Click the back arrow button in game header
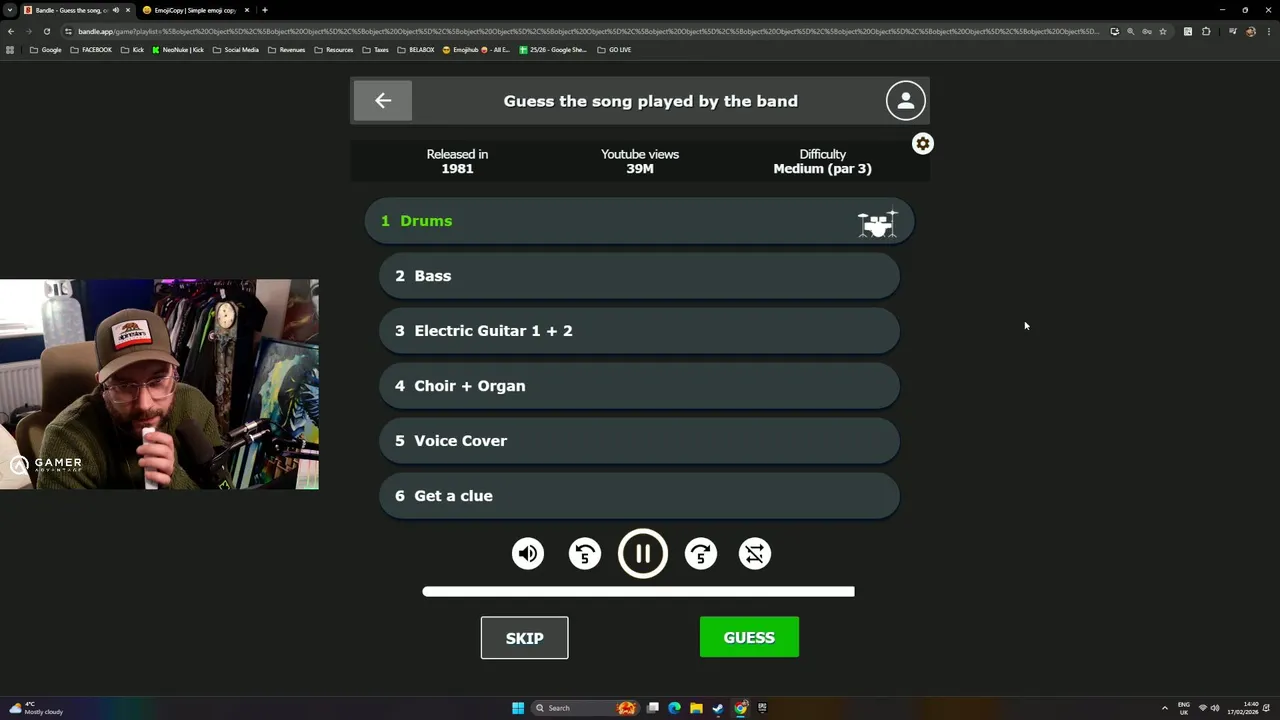This screenshot has height=720, width=1280. pos(383,101)
